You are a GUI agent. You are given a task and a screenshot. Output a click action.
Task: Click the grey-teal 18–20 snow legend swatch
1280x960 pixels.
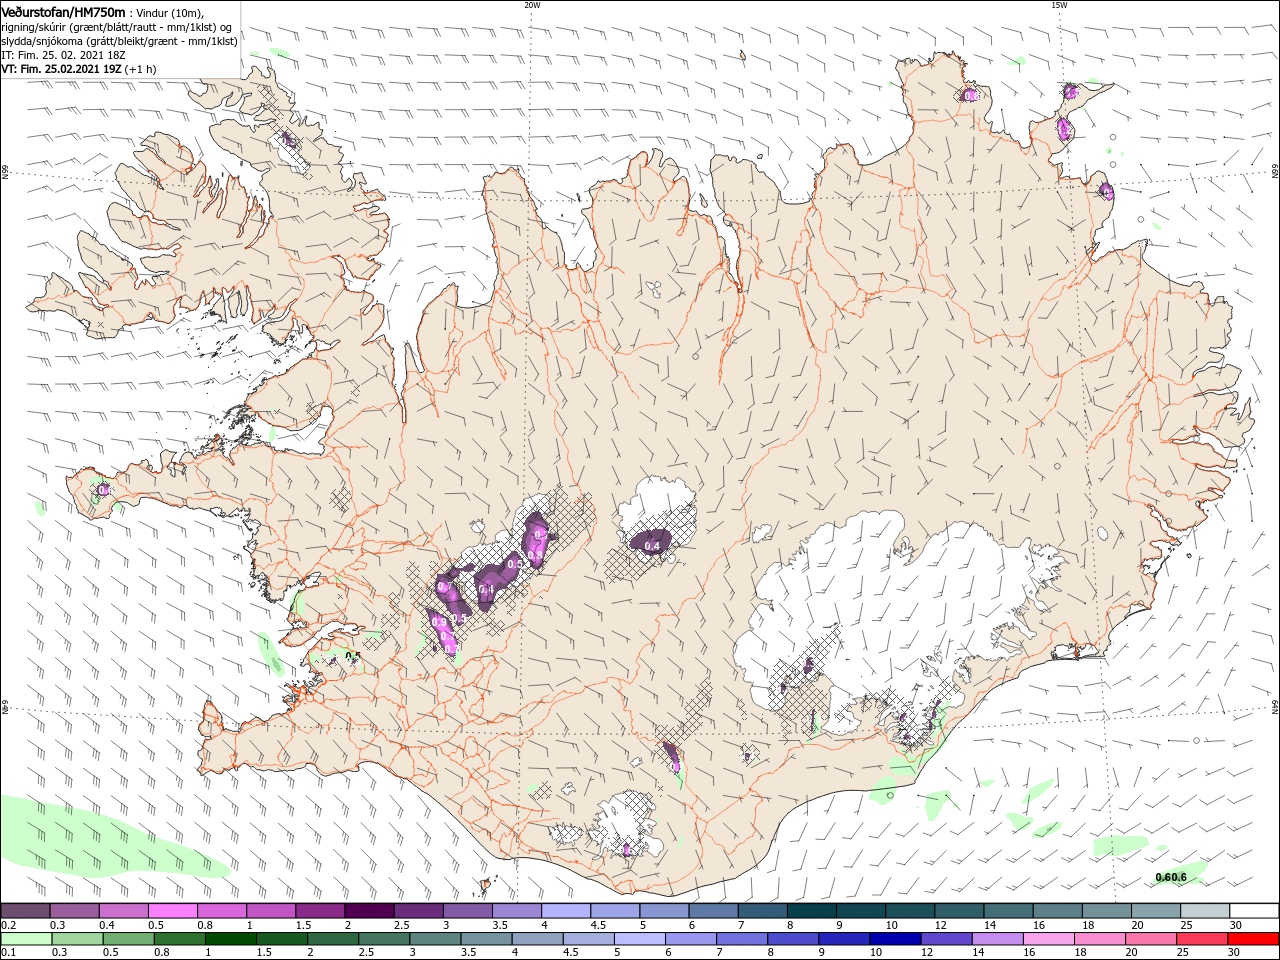(1107, 911)
